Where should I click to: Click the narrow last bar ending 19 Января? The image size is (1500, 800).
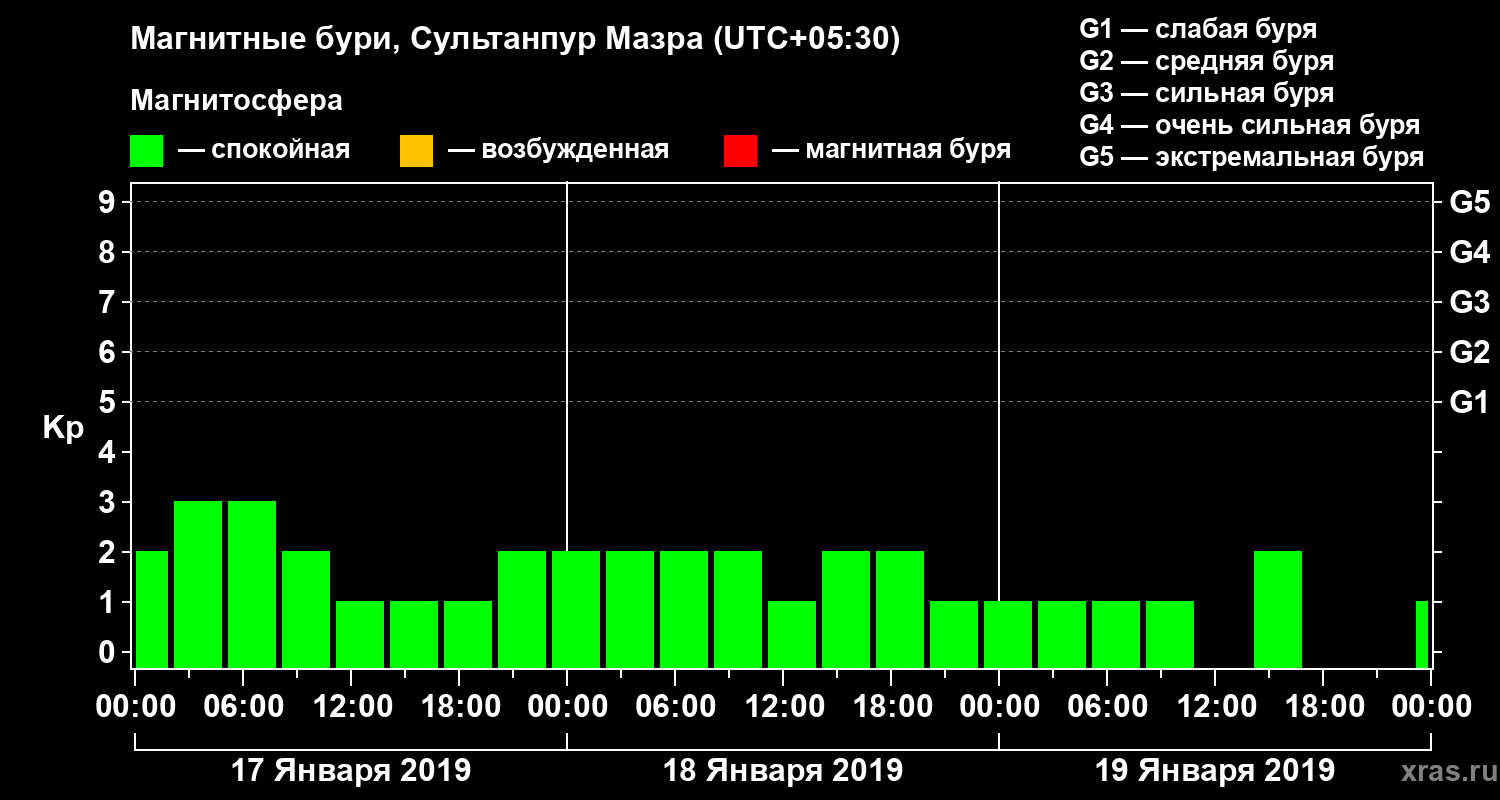1422,634
